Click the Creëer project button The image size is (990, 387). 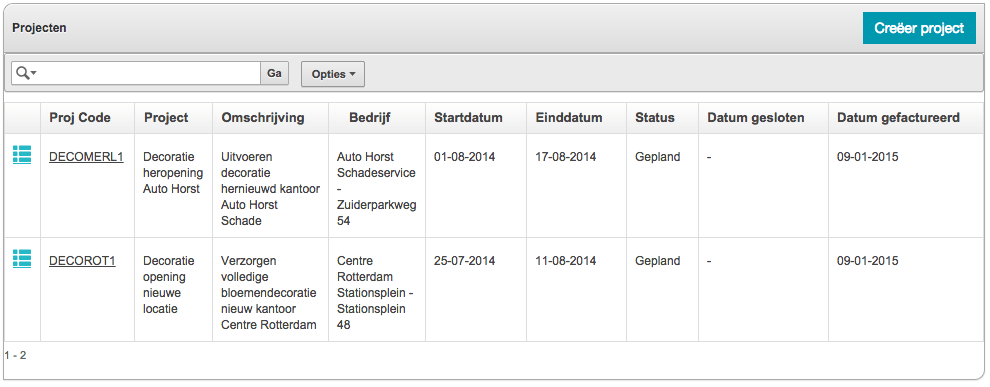coord(919,28)
